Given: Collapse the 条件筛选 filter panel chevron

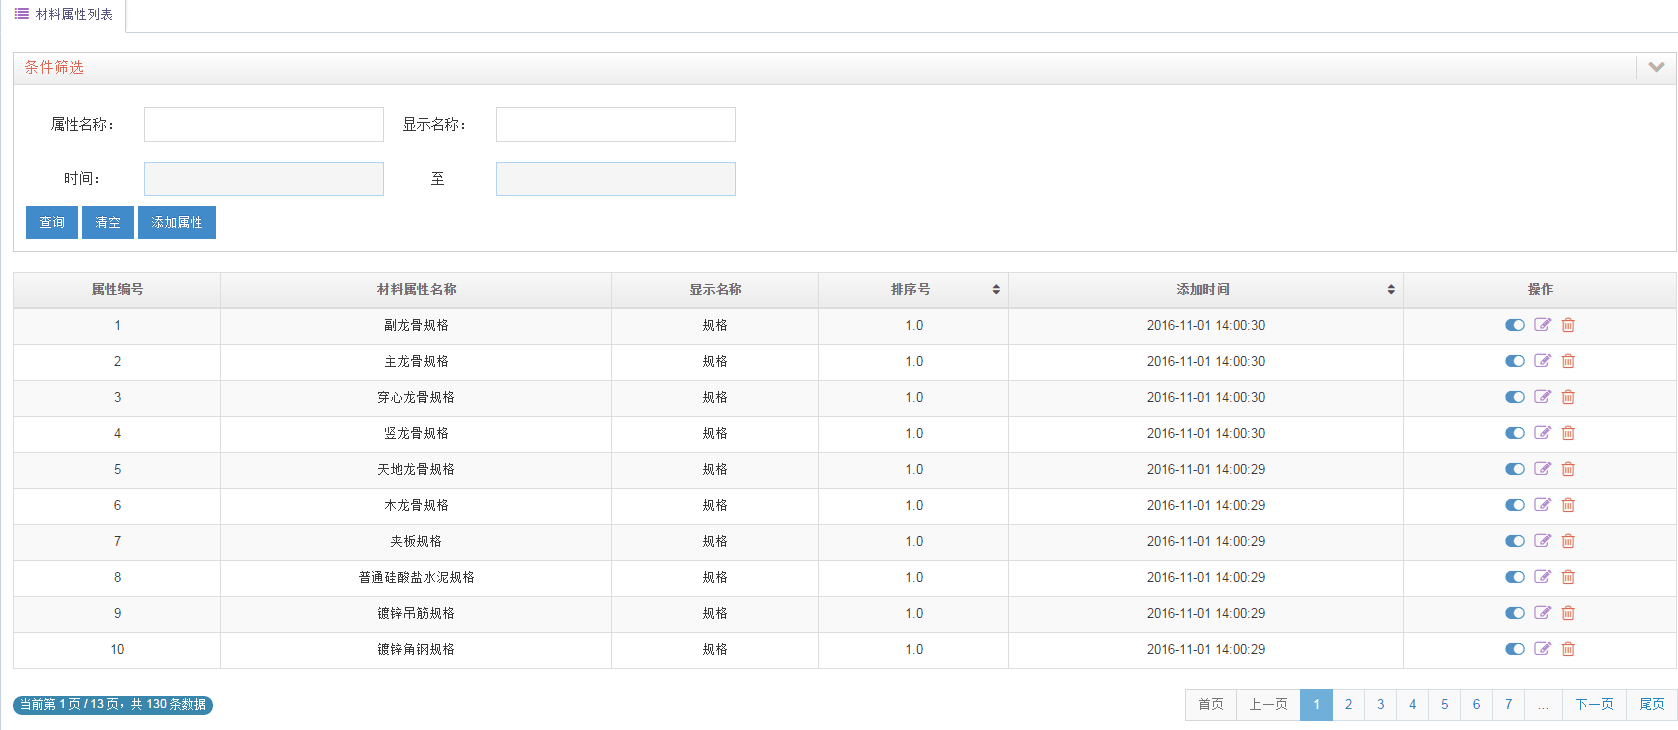Looking at the screenshot, I should [1656, 67].
